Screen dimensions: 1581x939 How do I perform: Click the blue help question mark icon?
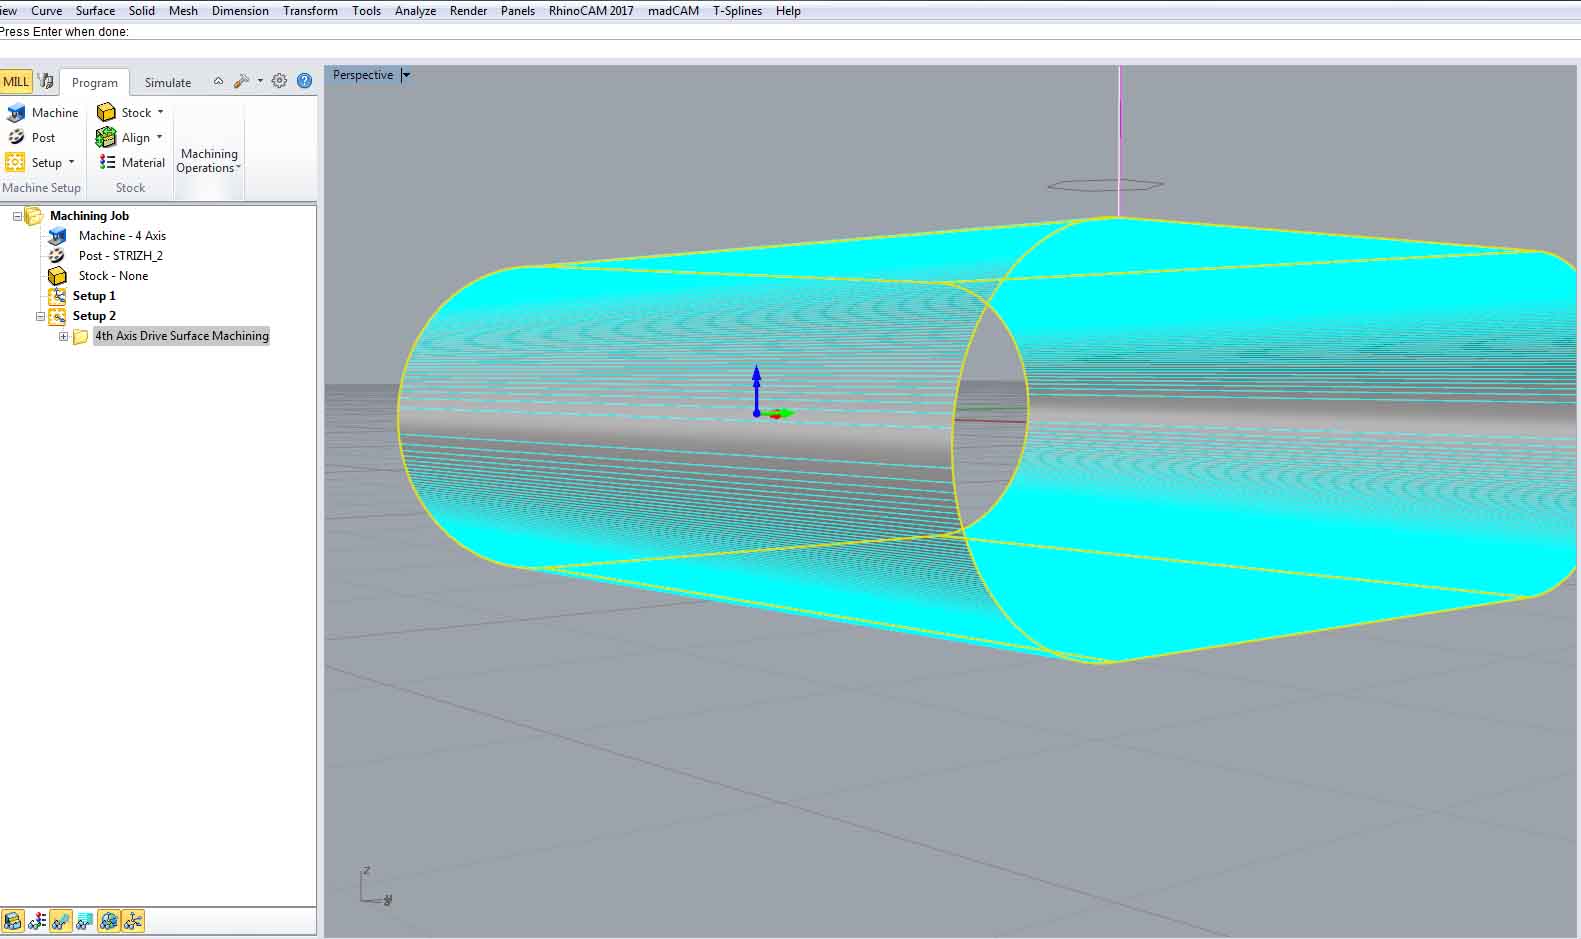(305, 81)
